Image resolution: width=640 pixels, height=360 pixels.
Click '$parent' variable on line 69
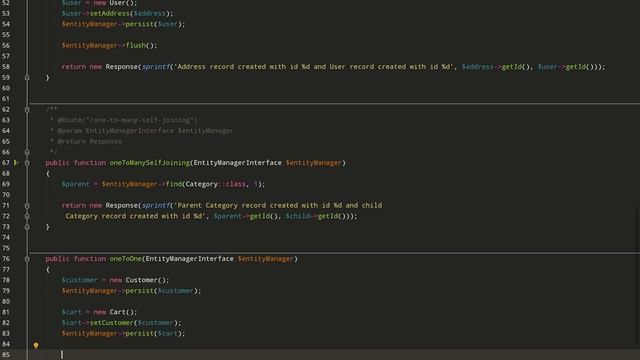click(x=76, y=184)
